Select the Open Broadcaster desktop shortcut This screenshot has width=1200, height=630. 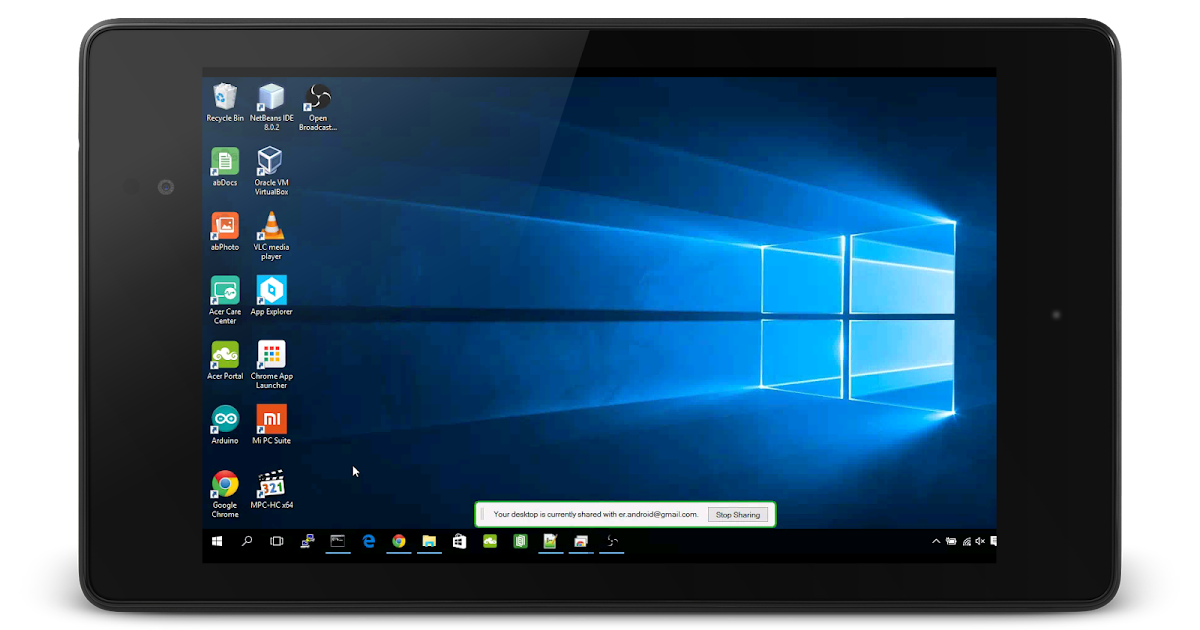(318, 107)
